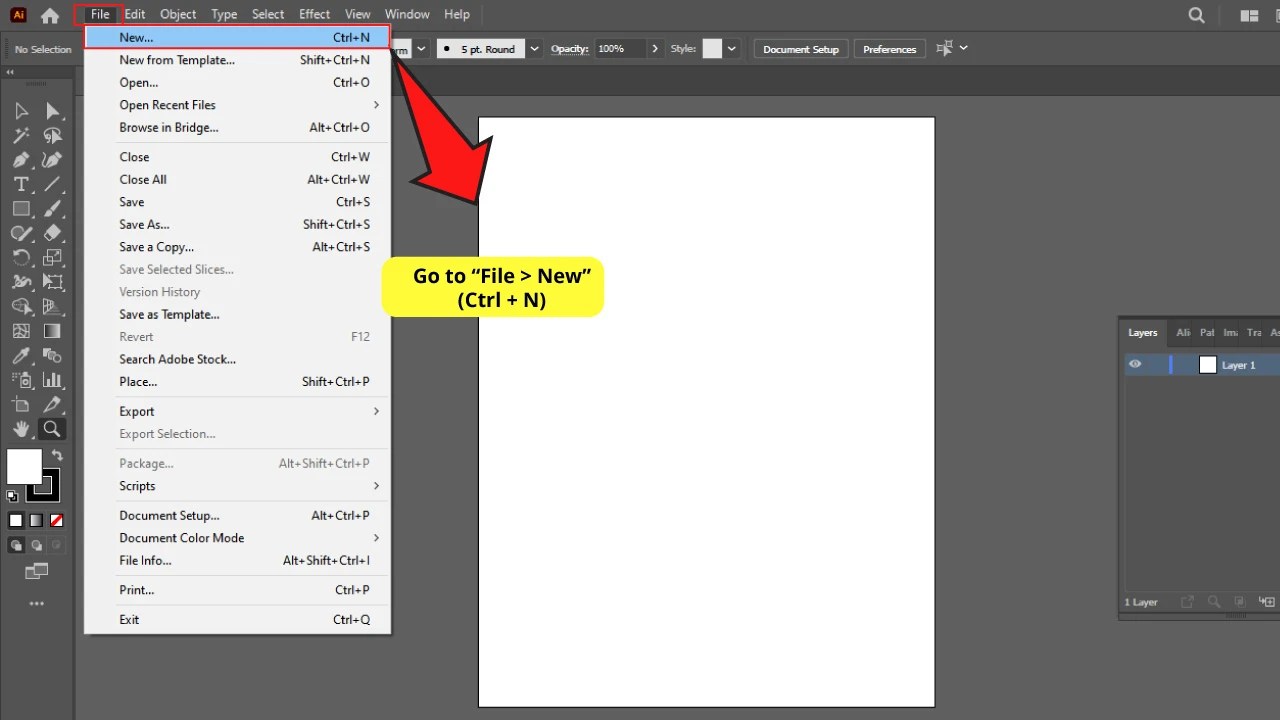Select the Gradient tool
The height and width of the screenshot is (720, 1280).
point(53,330)
